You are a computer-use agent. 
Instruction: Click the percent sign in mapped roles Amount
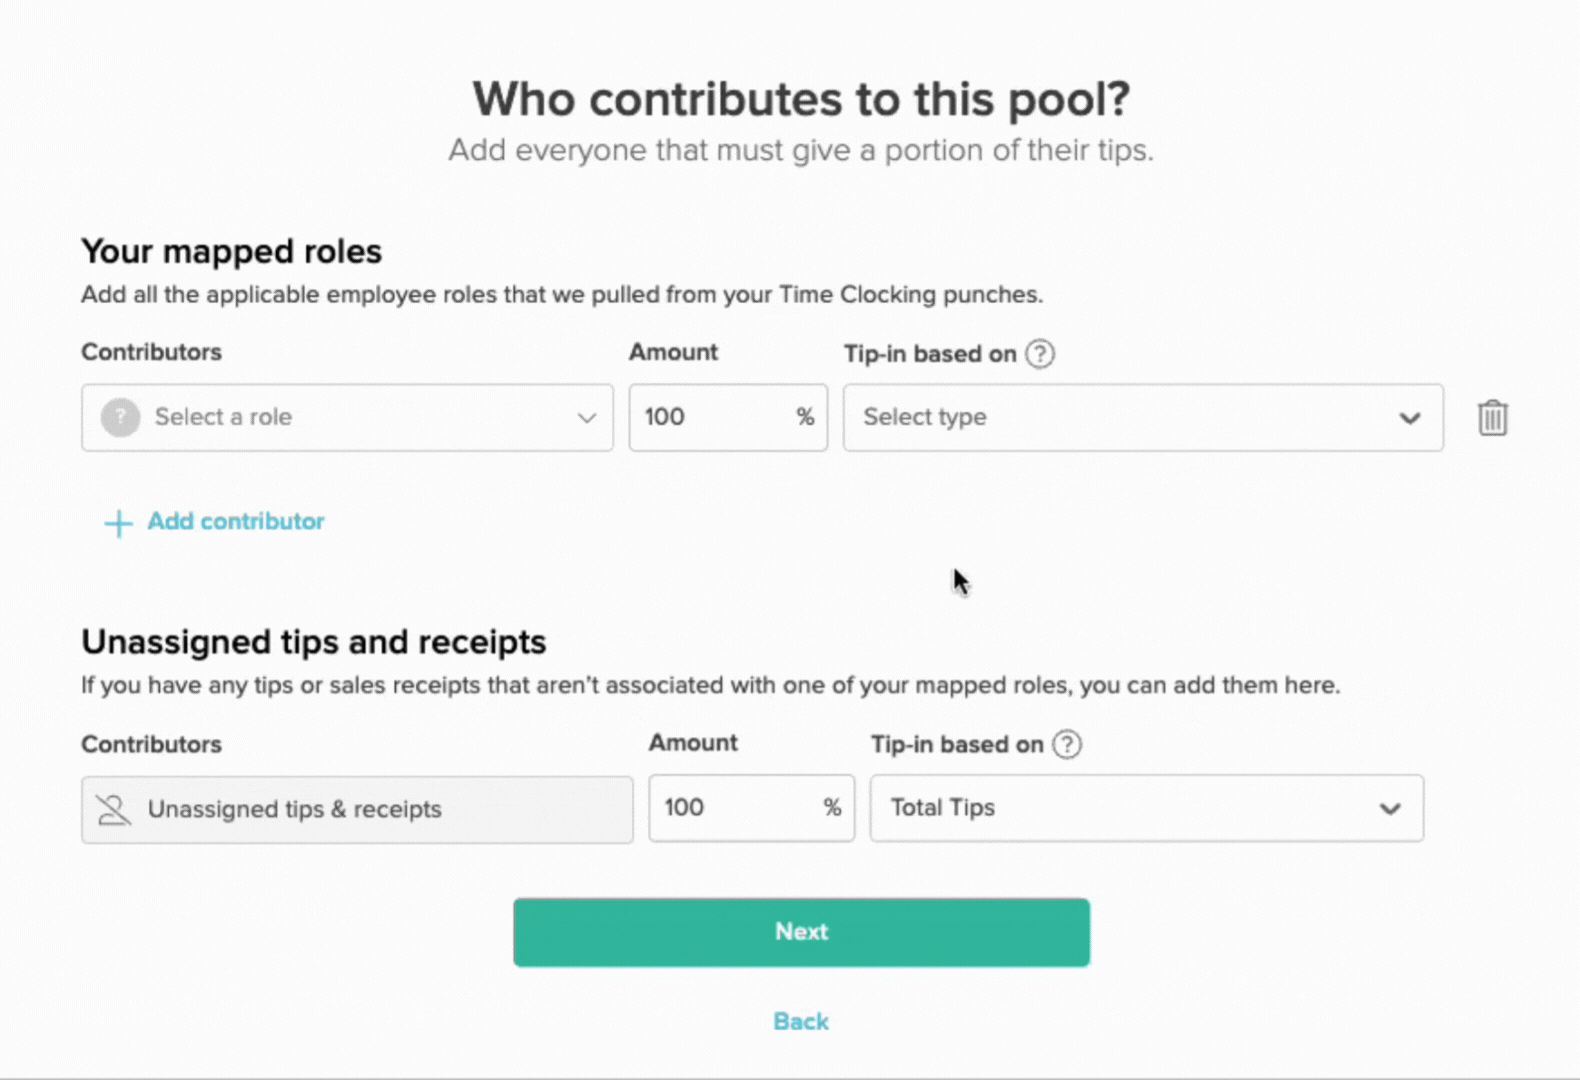coord(805,417)
